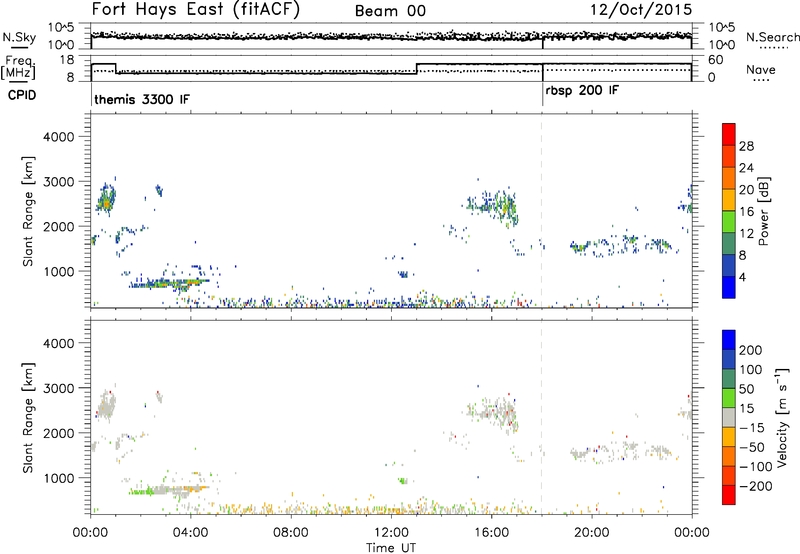Click the 'Time UT' axis title

[x=391, y=548]
